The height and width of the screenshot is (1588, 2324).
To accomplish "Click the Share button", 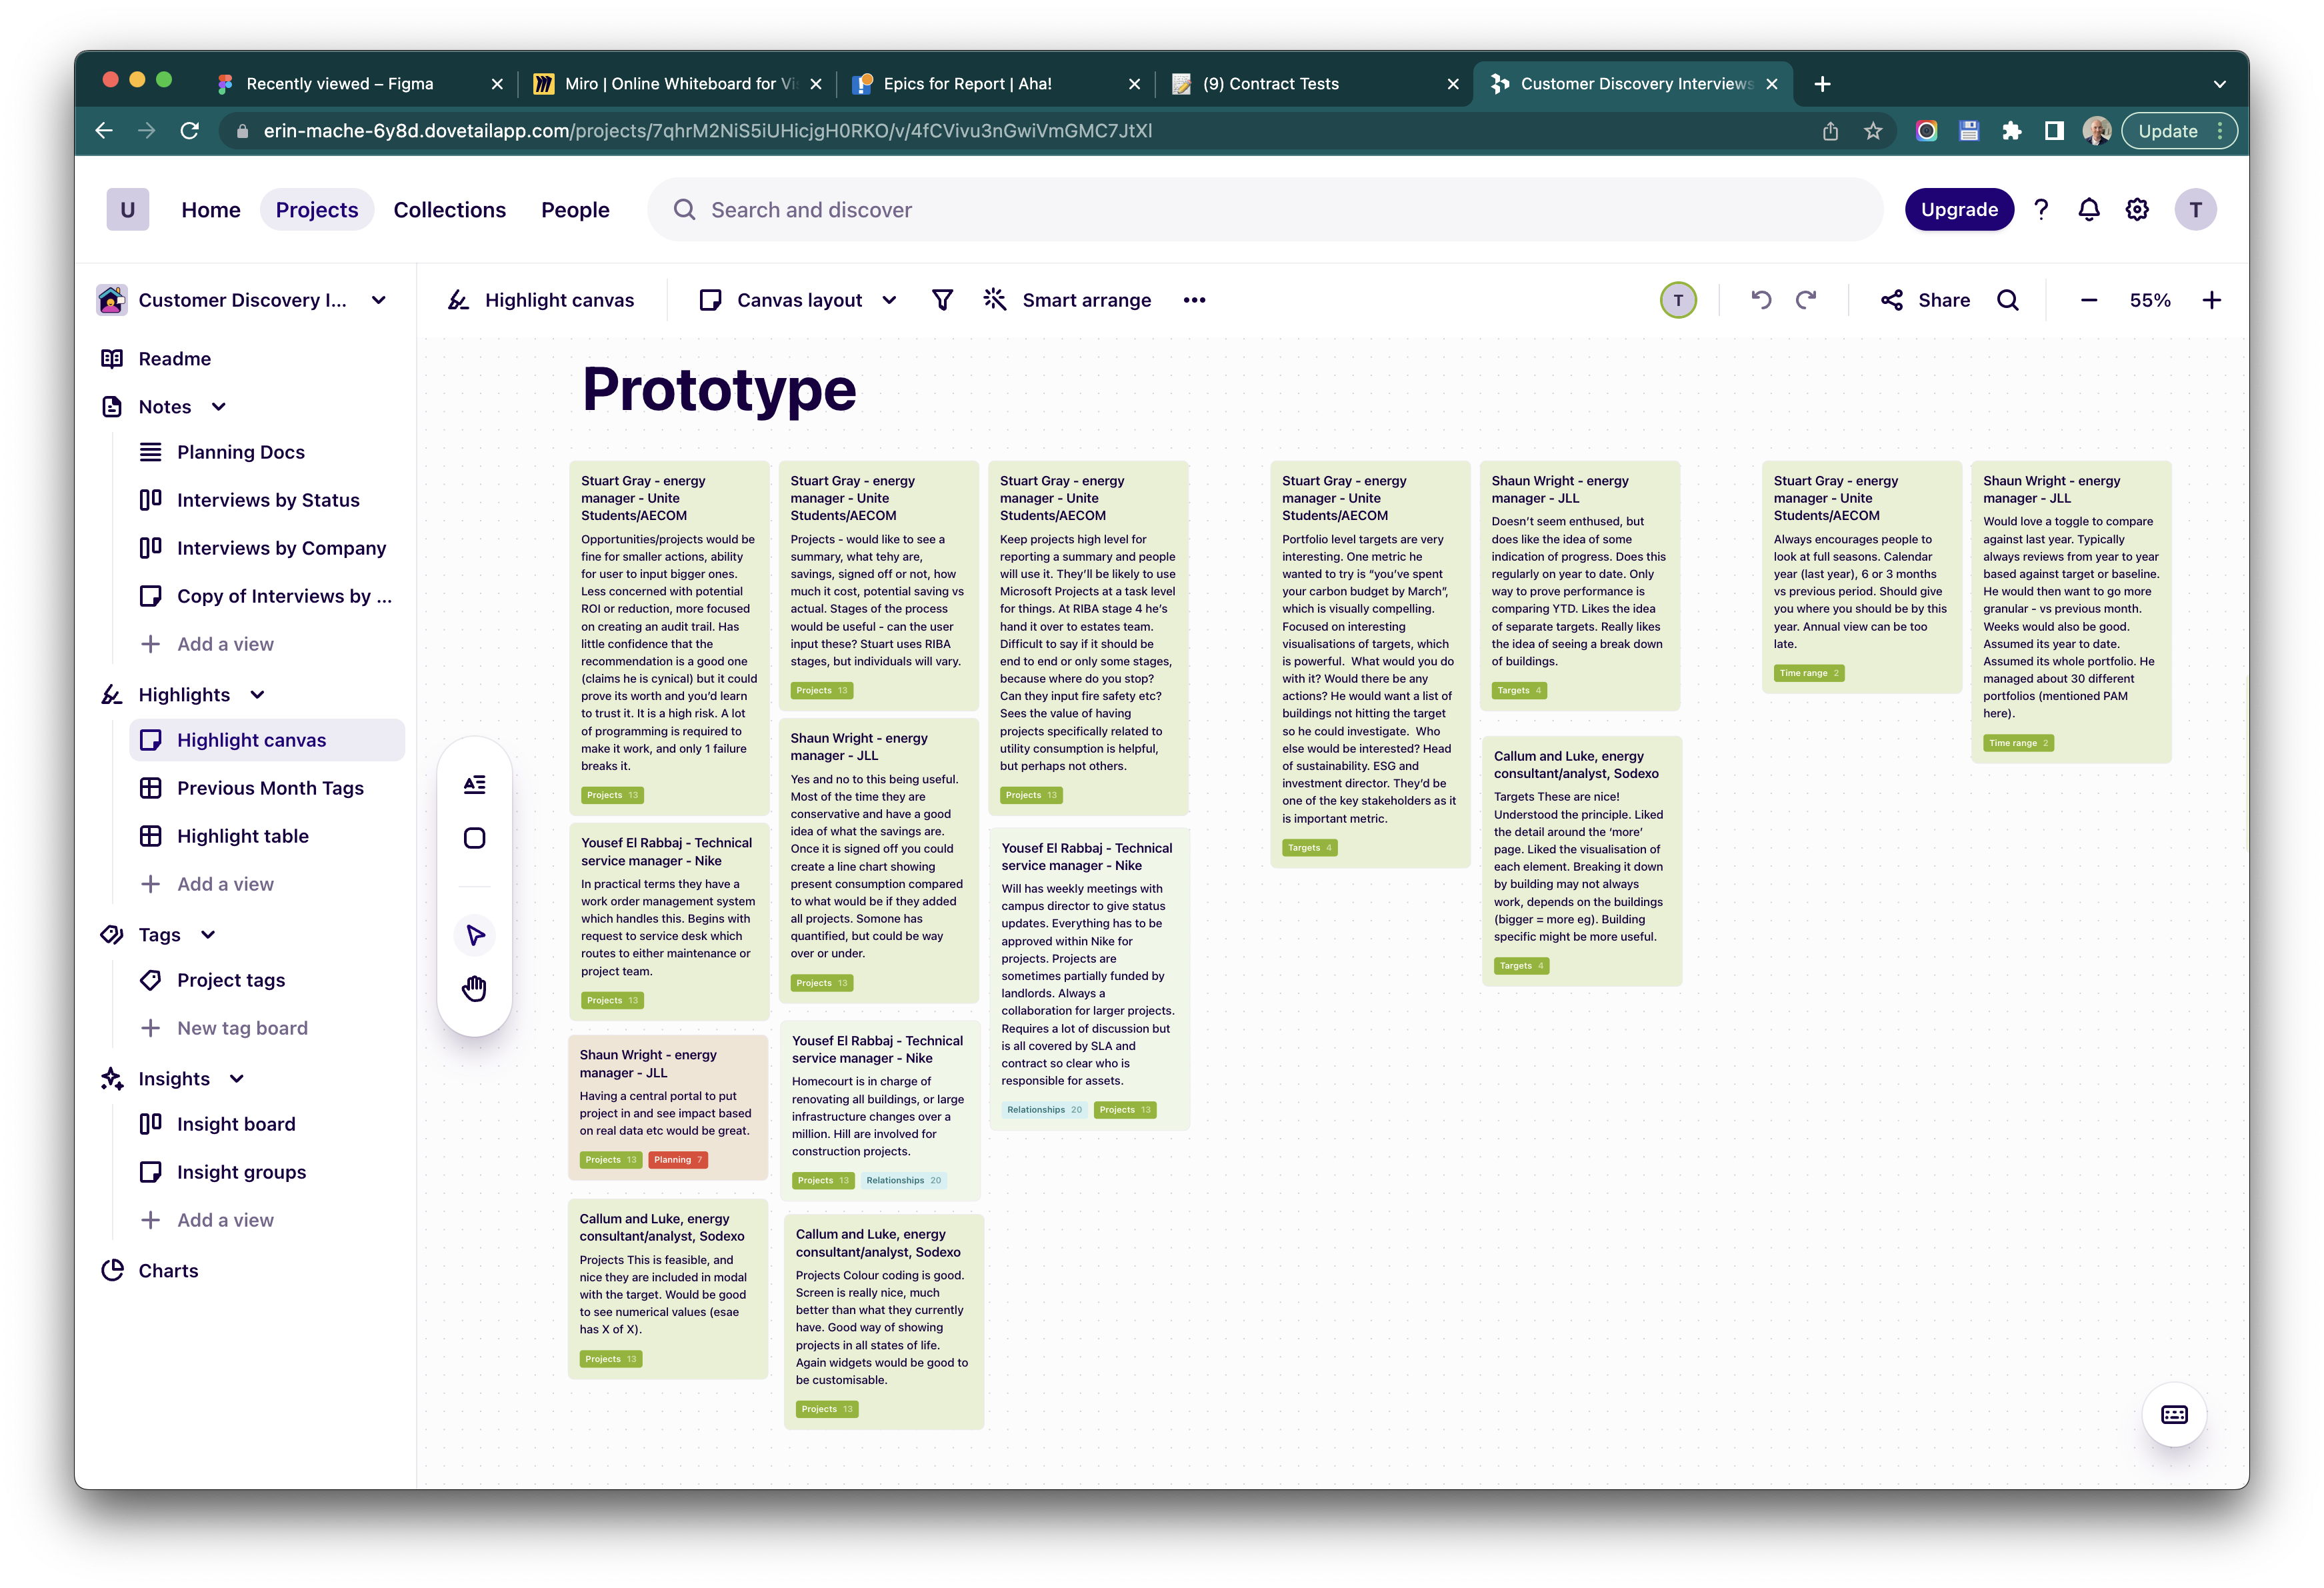I will (x=1925, y=300).
